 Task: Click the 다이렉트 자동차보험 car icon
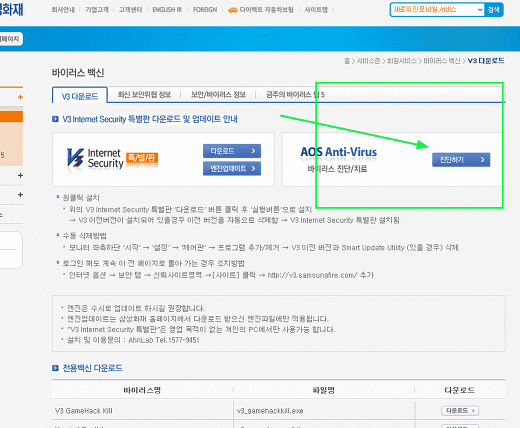[x=232, y=10]
